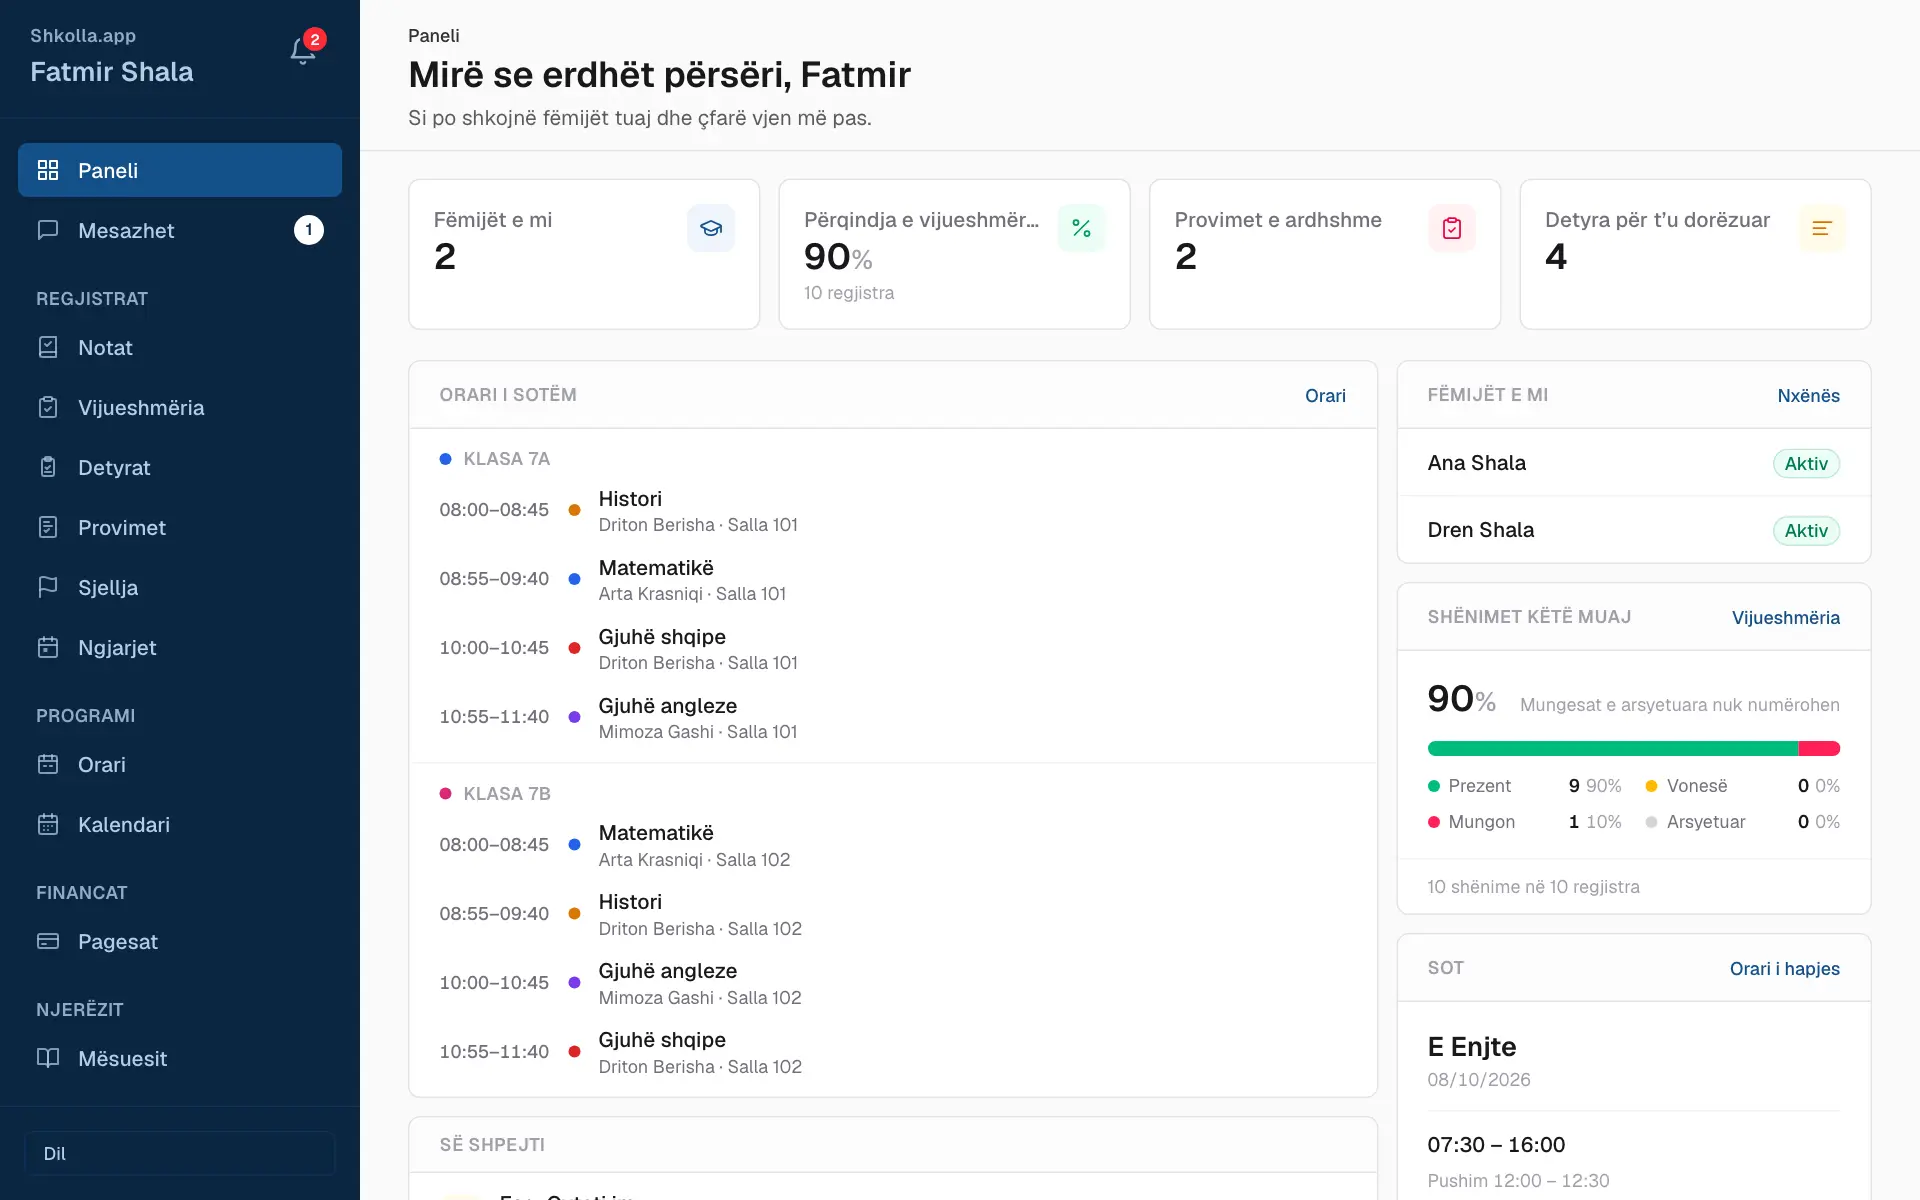This screenshot has width=1920, height=1200.
Task: Follow the Nxënës link
Action: 1808,396
